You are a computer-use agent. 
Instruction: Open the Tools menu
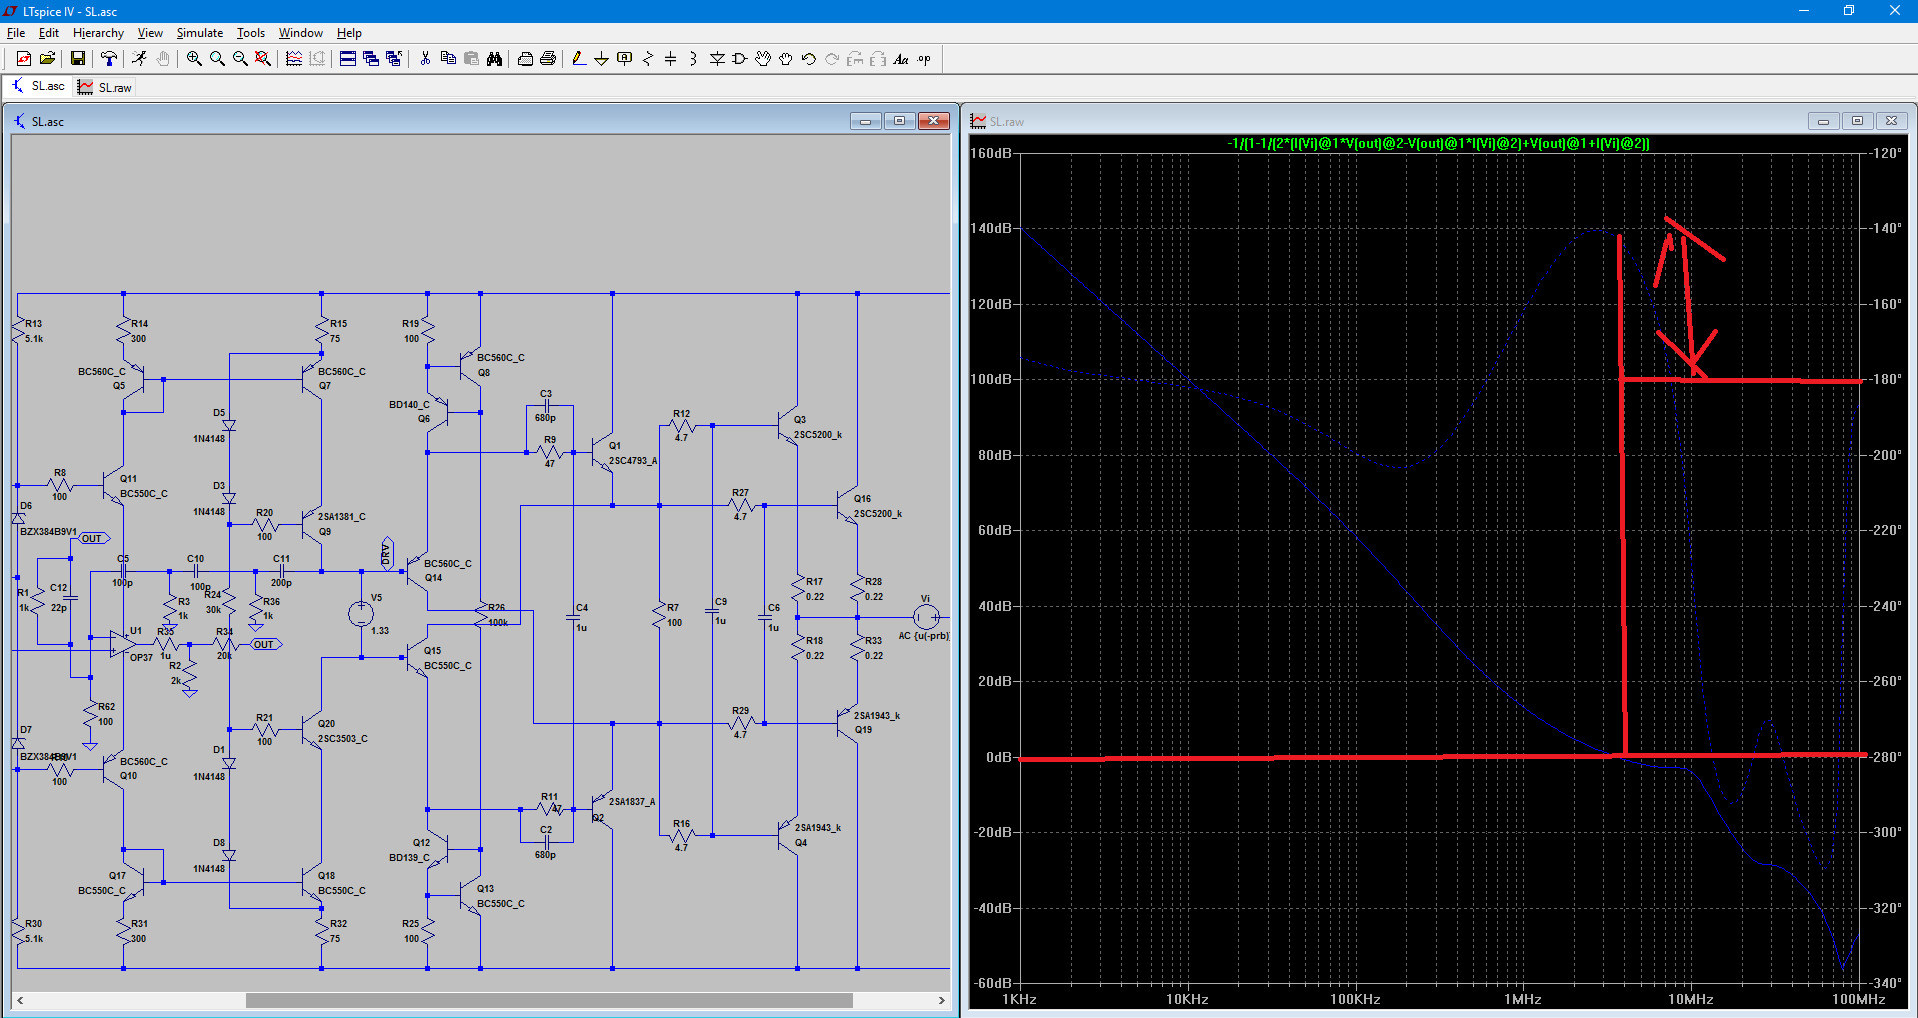[250, 33]
